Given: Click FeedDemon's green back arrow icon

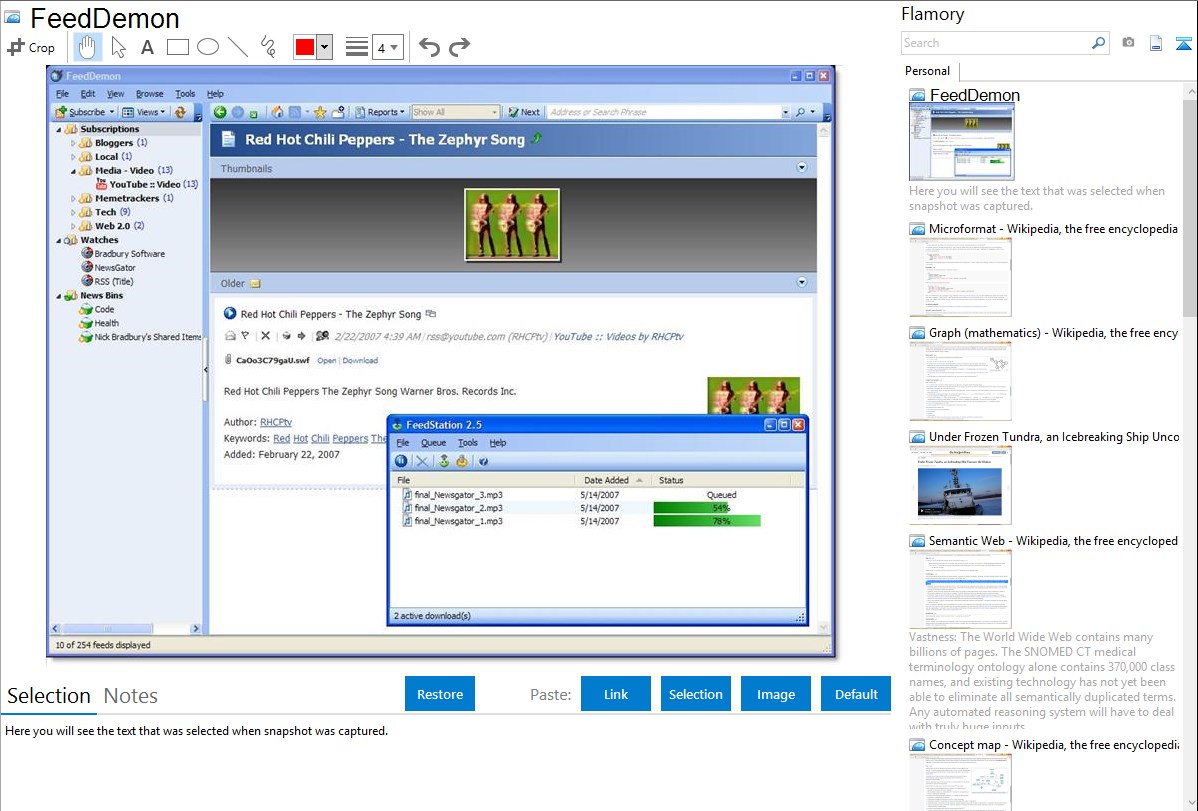Looking at the screenshot, I should click(x=220, y=112).
